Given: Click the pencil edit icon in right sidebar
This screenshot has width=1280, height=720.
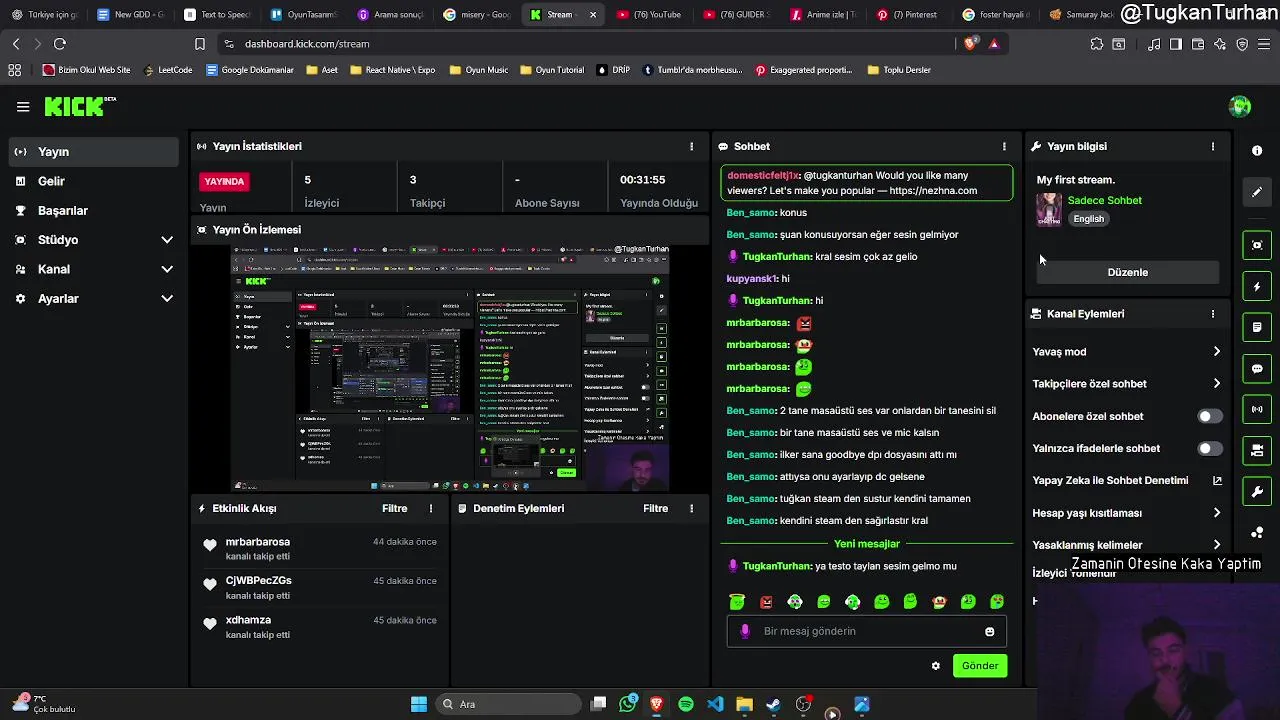Looking at the screenshot, I should point(1257,192).
